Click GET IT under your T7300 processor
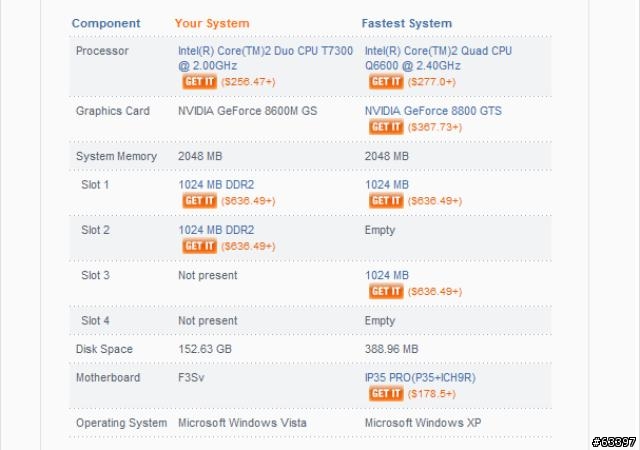 (x=199, y=82)
